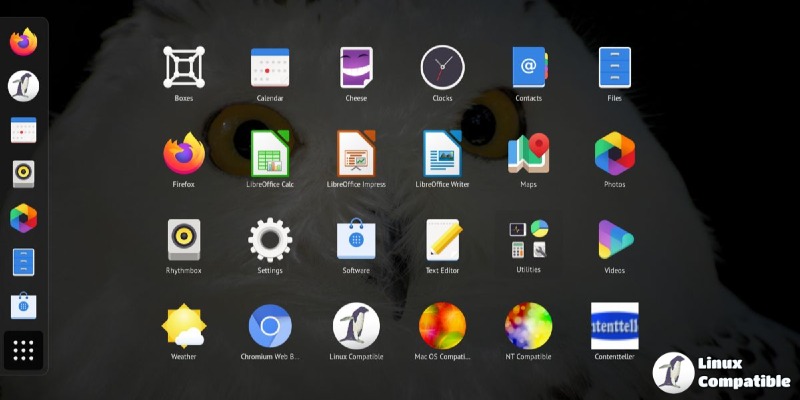Launch Chromium Web Browser
Screen dimensions: 800x400
(270, 326)
